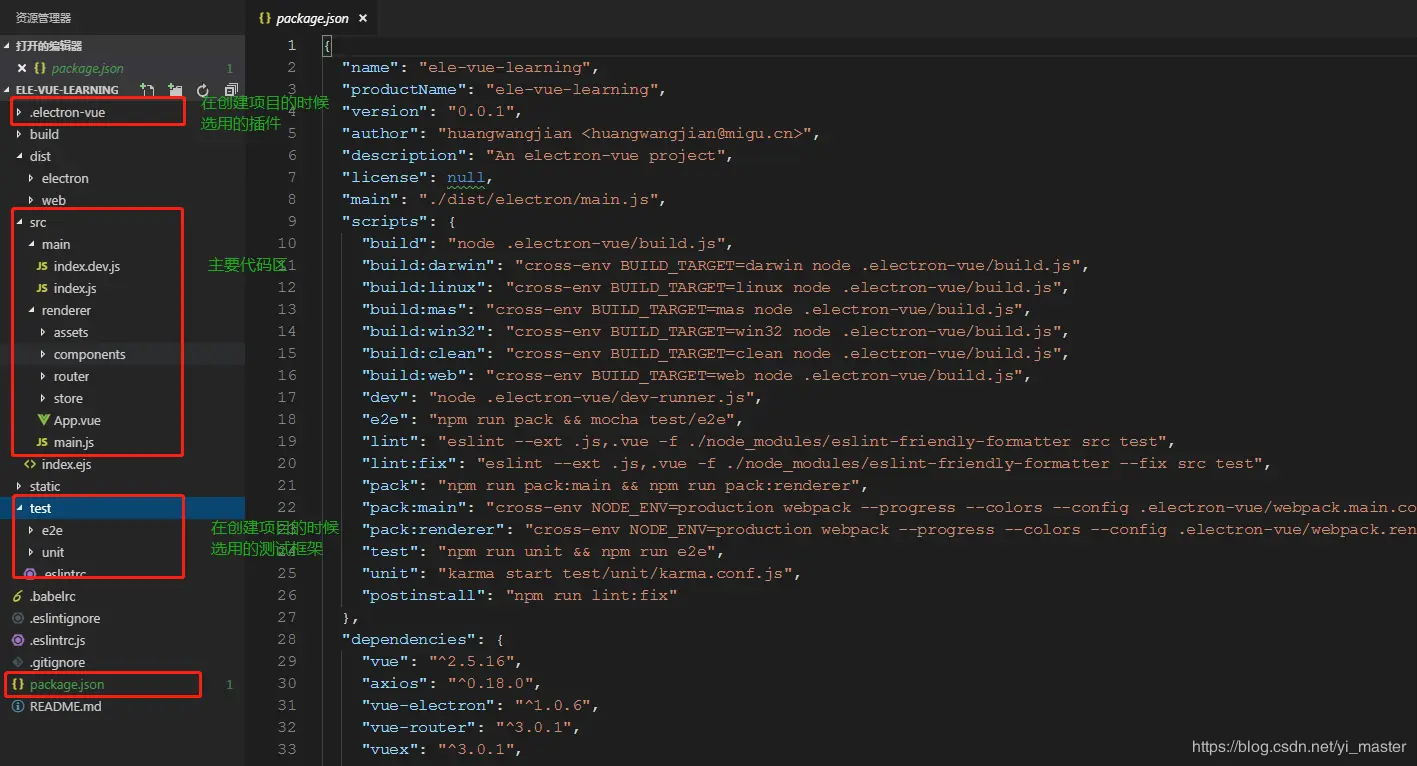
Task: Click the "scripts" key on line 9
Action: (385, 222)
